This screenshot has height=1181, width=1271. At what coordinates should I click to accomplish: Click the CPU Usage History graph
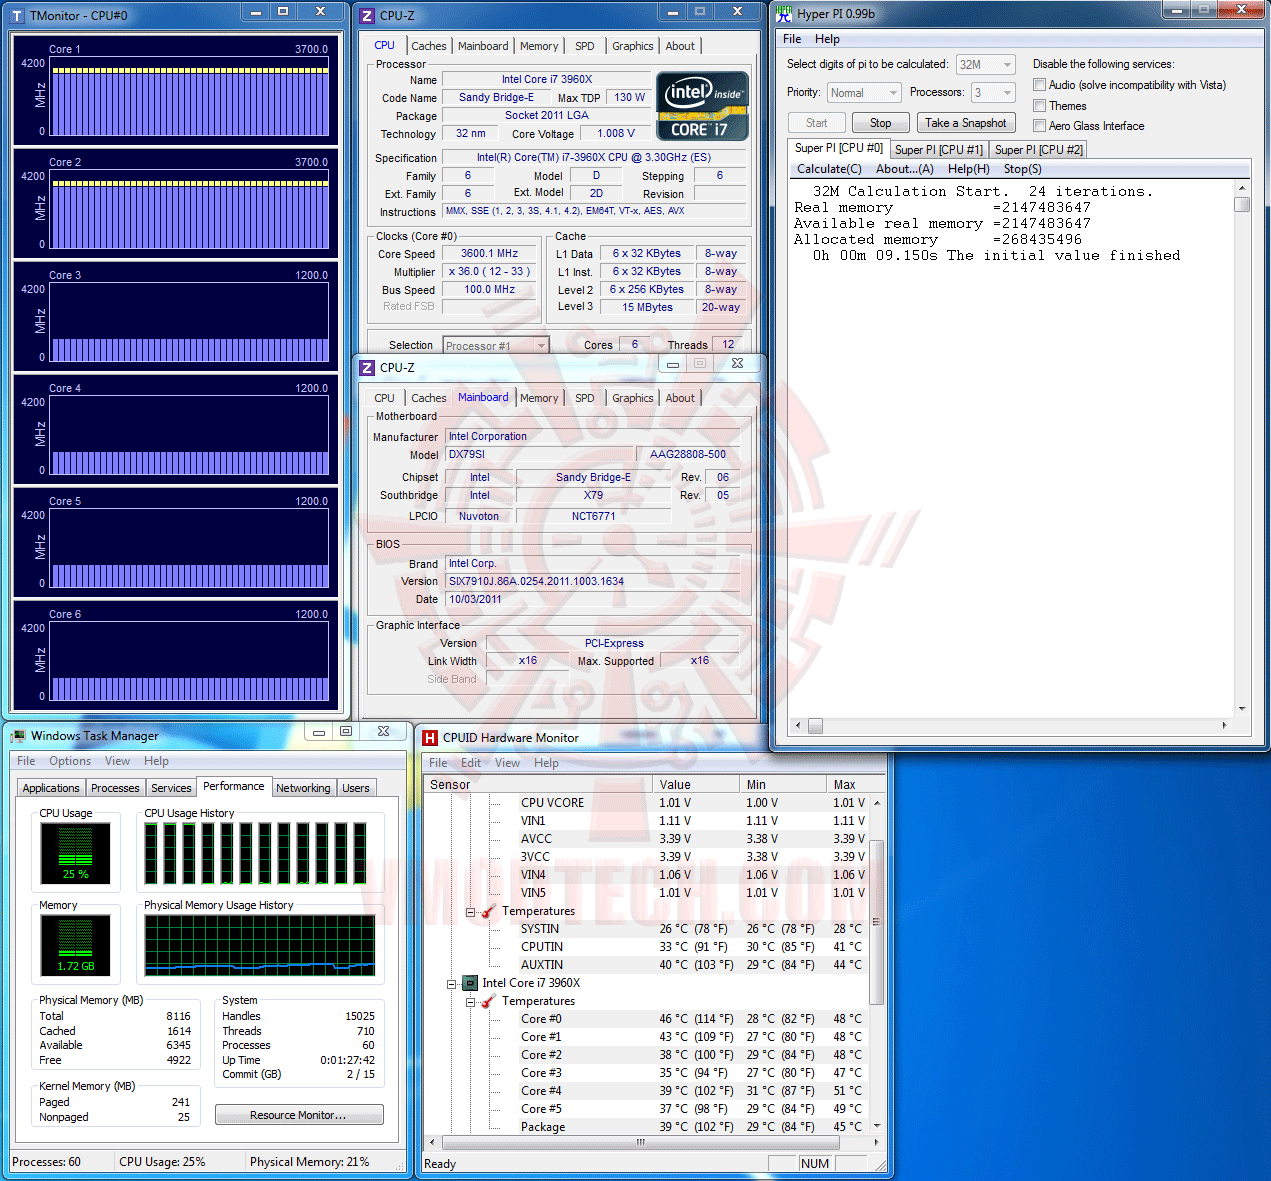click(256, 853)
